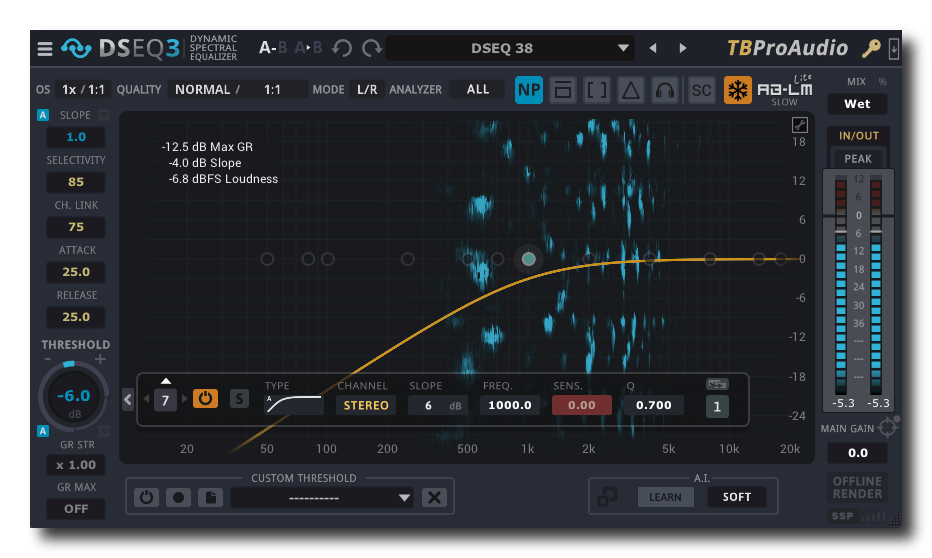
Task: Click the band group 1 button
Action: tap(717, 407)
